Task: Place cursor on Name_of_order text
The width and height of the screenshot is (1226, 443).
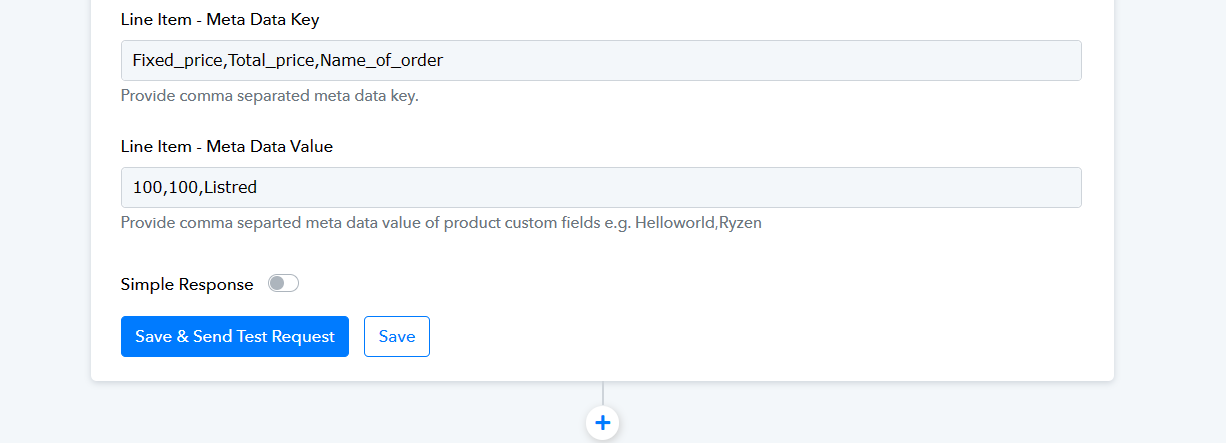Action: [381, 60]
